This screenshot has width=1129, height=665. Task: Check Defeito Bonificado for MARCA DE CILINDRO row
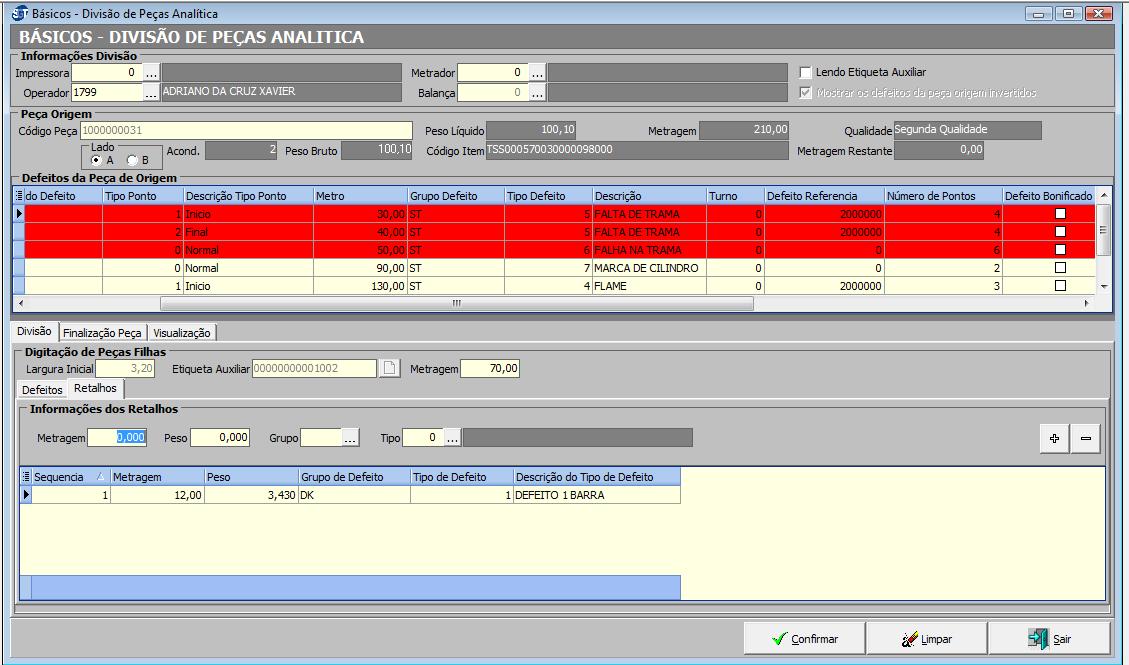click(x=1060, y=268)
